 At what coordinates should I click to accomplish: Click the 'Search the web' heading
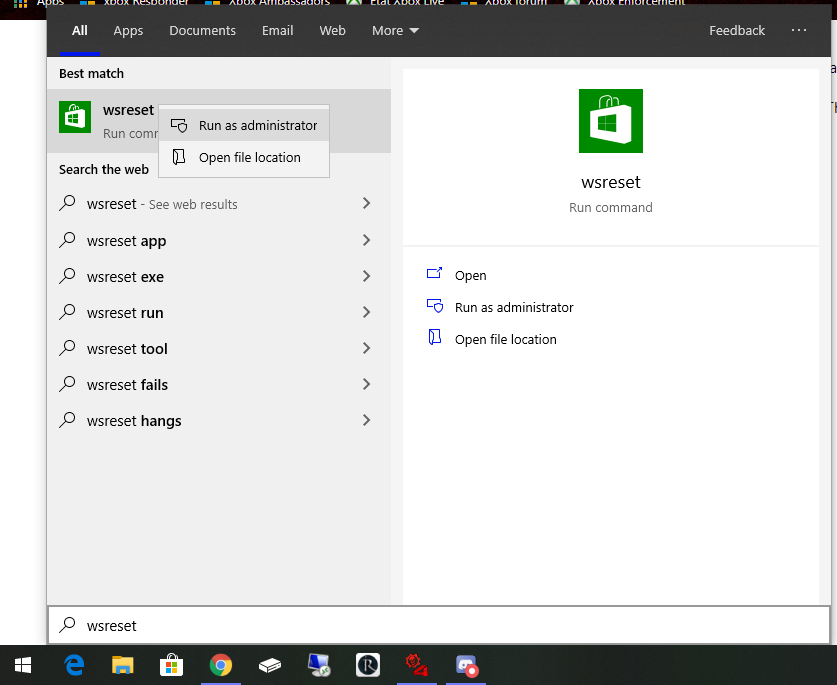[104, 170]
